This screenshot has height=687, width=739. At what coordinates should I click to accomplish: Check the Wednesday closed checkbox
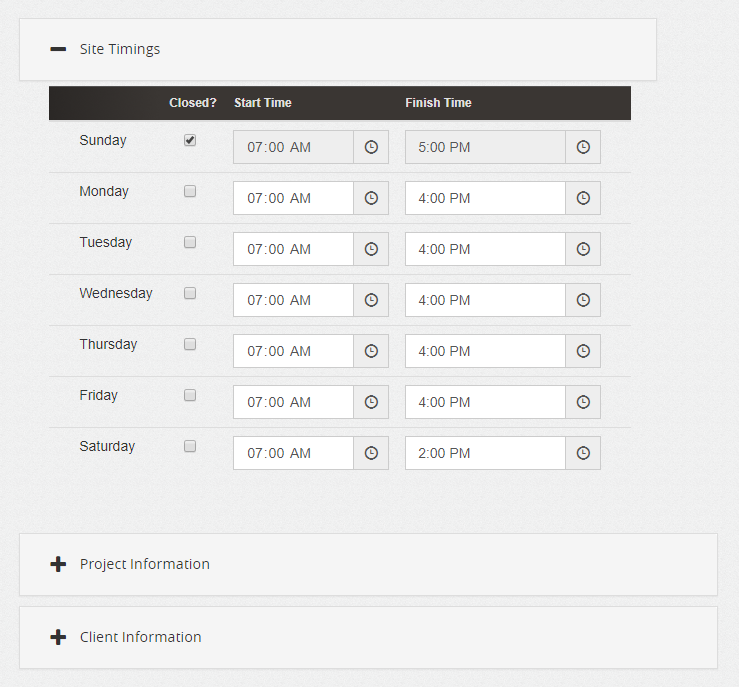190,294
